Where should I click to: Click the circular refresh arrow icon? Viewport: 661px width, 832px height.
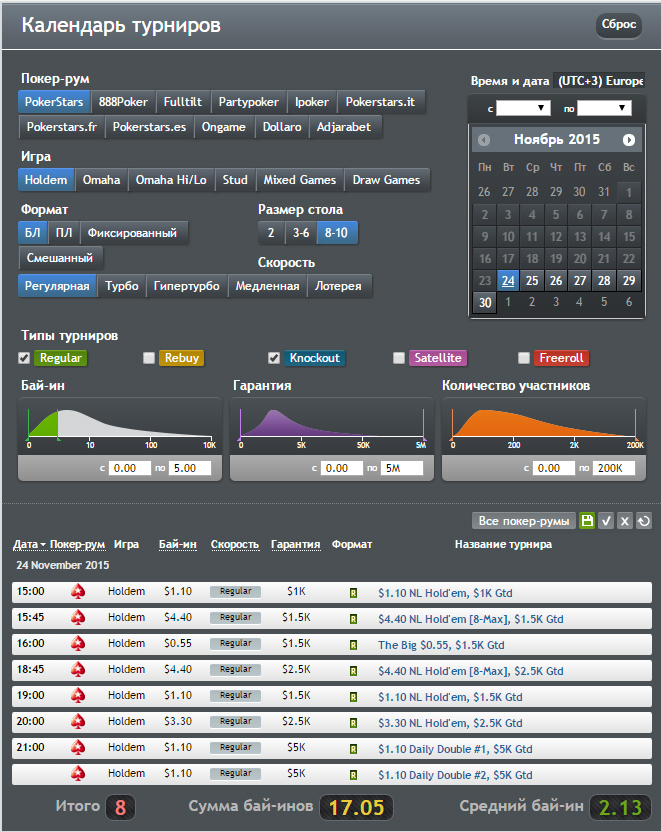point(644,521)
